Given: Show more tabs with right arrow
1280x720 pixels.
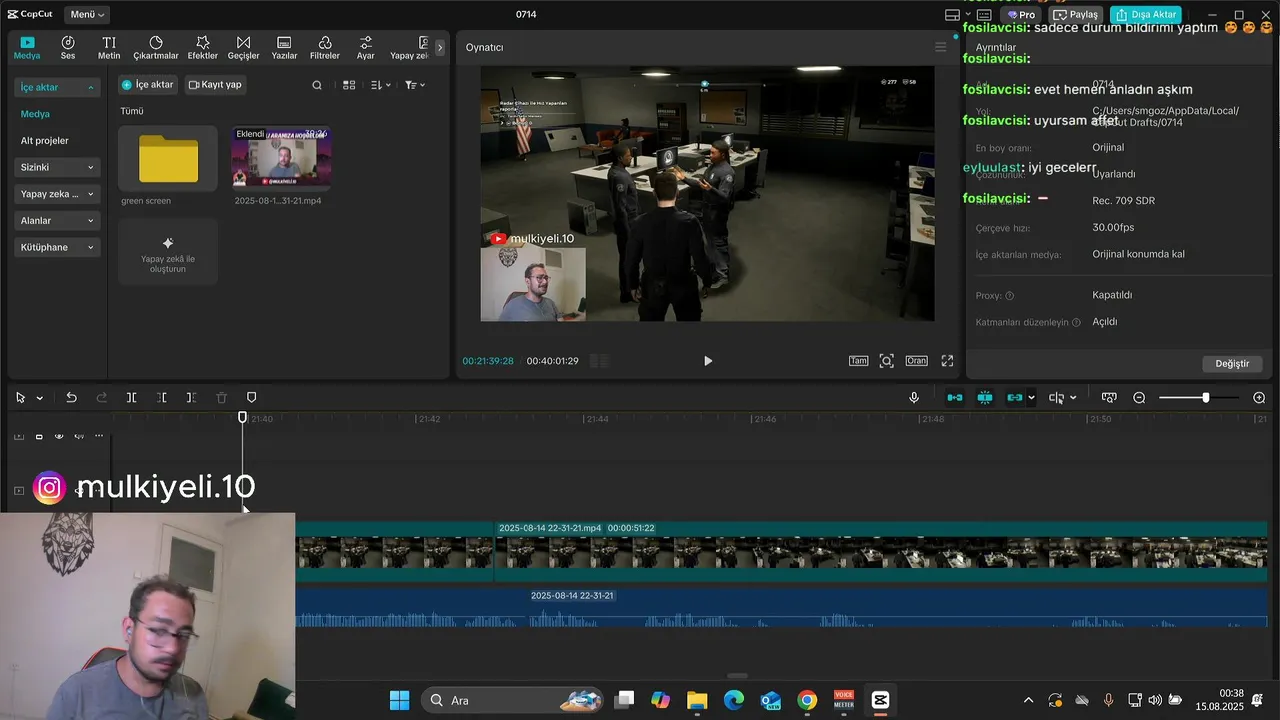Looking at the screenshot, I should point(439,47).
